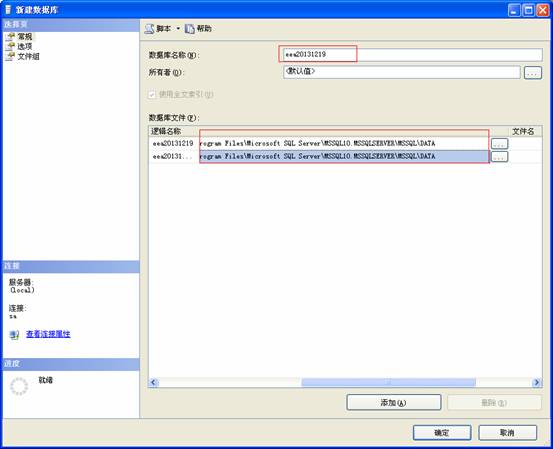Browse path for first database file row
This screenshot has width=553, height=449.
[x=499, y=144]
